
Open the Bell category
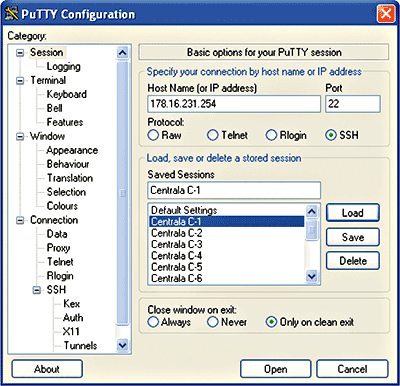55,108
